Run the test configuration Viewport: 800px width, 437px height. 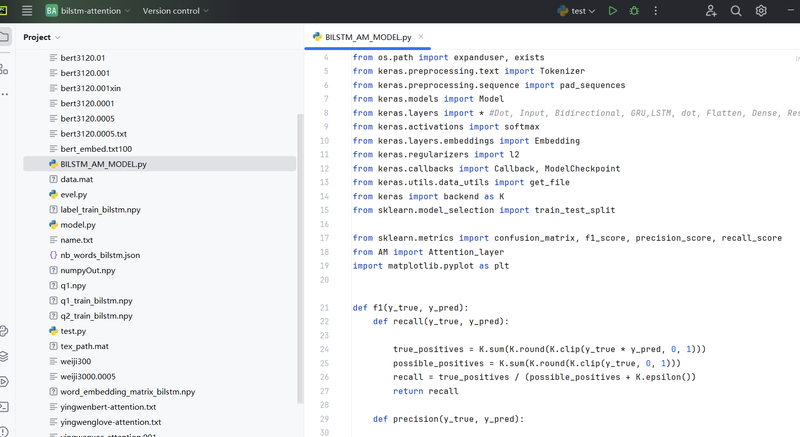tap(612, 11)
